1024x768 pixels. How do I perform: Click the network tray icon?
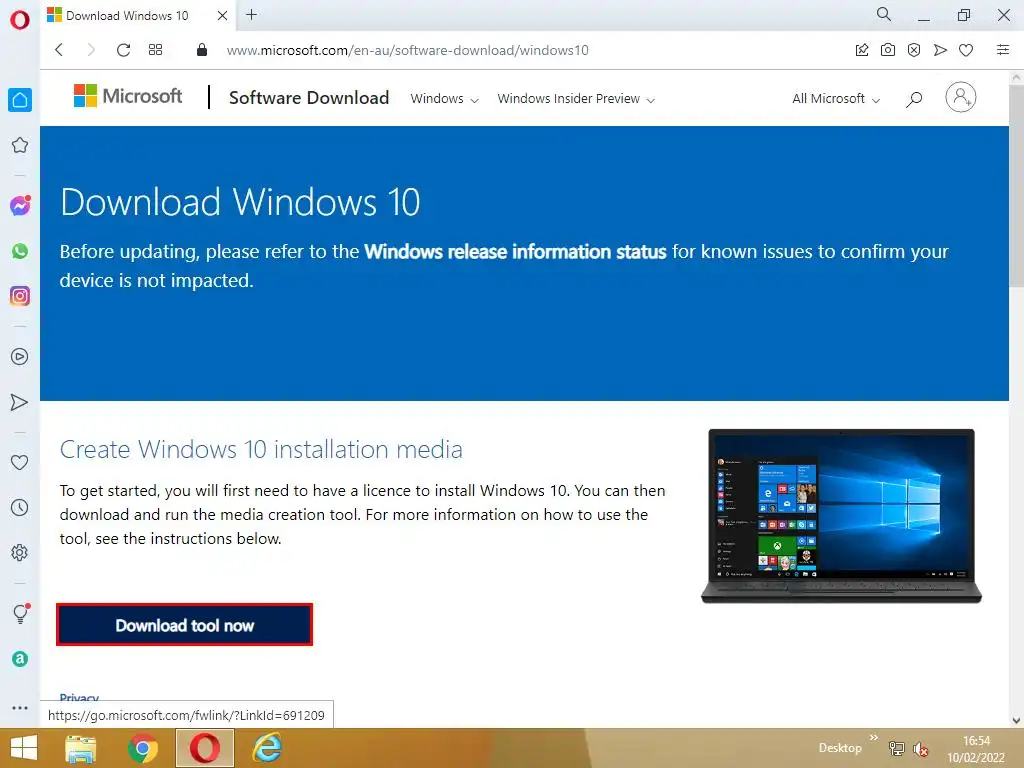coord(897,749)
